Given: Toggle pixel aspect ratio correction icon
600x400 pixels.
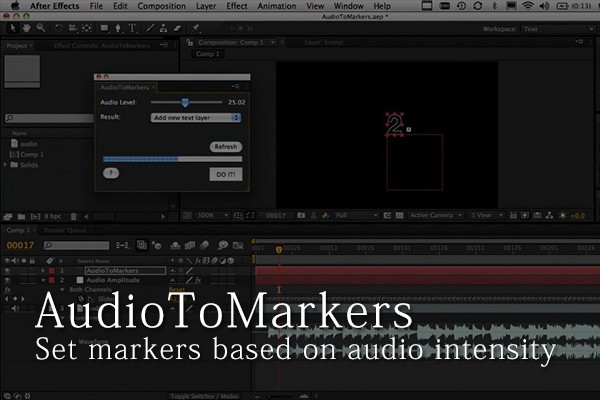Looking at the screenshot, I should [513, 216].
